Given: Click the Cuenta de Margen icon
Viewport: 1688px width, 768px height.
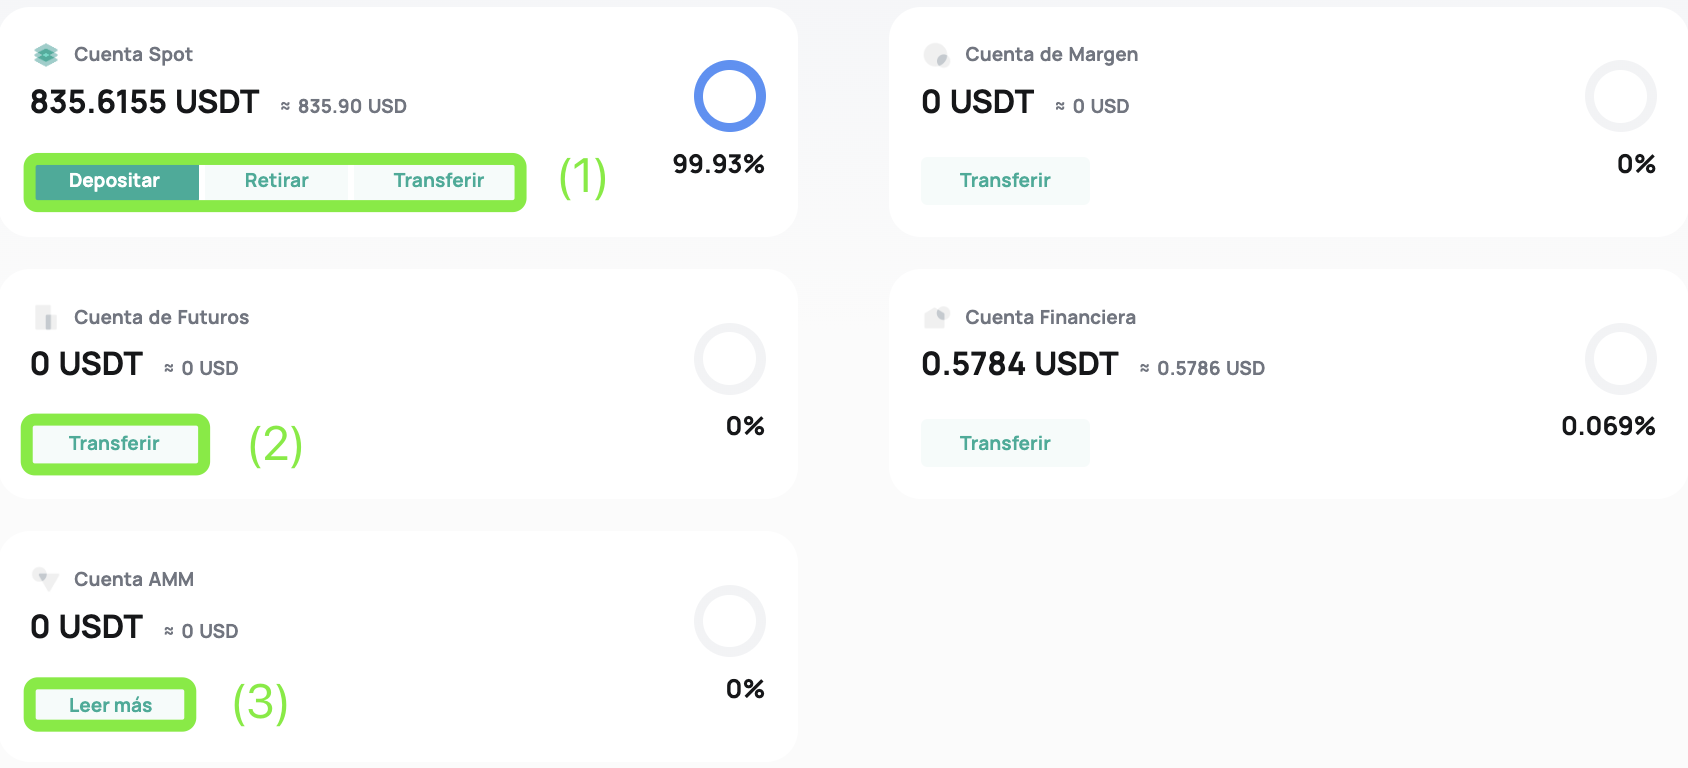Looking at the screenshot, I should pos(936,55).
